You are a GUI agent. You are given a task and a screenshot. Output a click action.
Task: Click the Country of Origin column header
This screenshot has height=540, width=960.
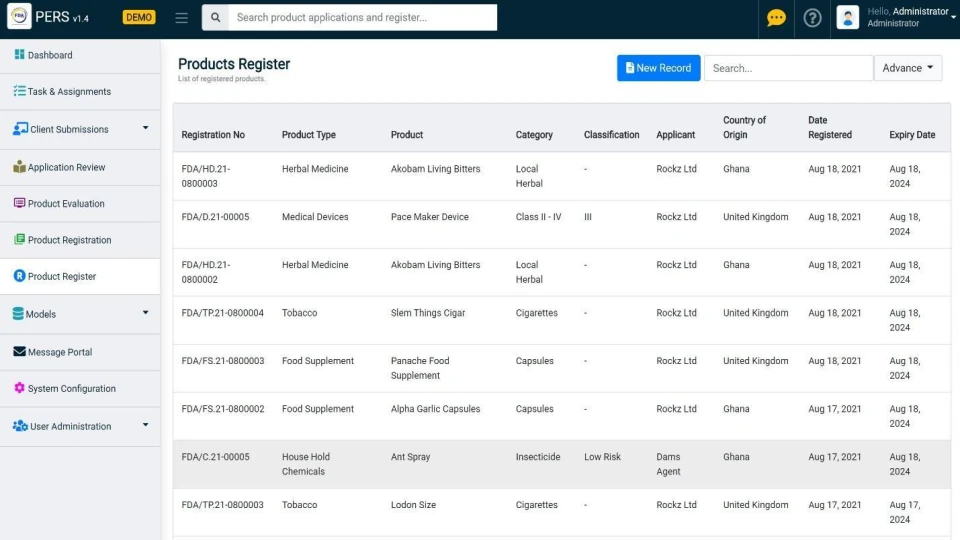point(744,127)
